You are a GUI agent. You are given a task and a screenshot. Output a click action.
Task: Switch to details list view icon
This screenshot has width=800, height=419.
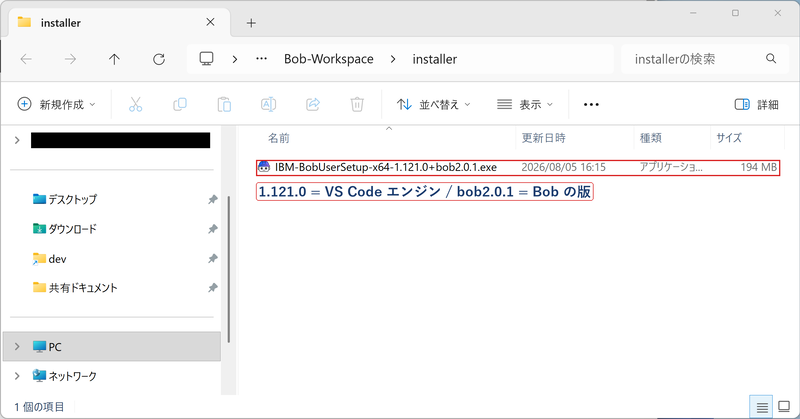(762, 407)
